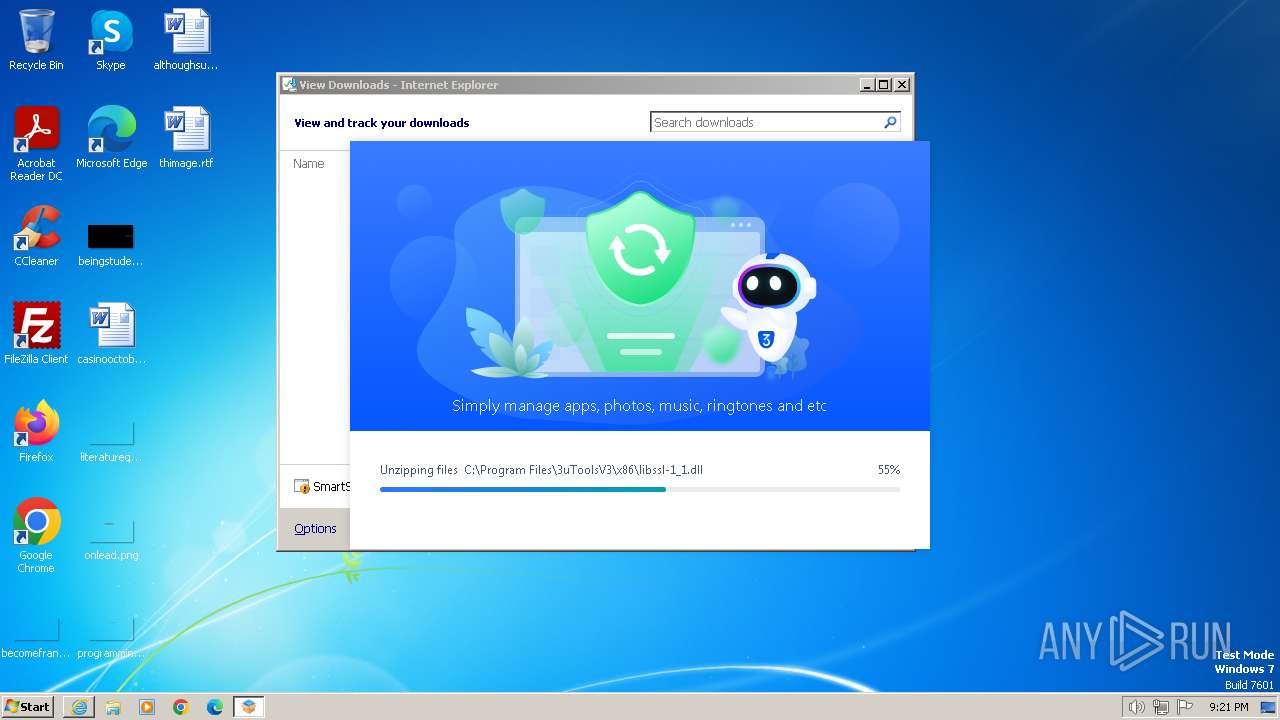Launch CCleaner desktop shortcut

[36, 236]
